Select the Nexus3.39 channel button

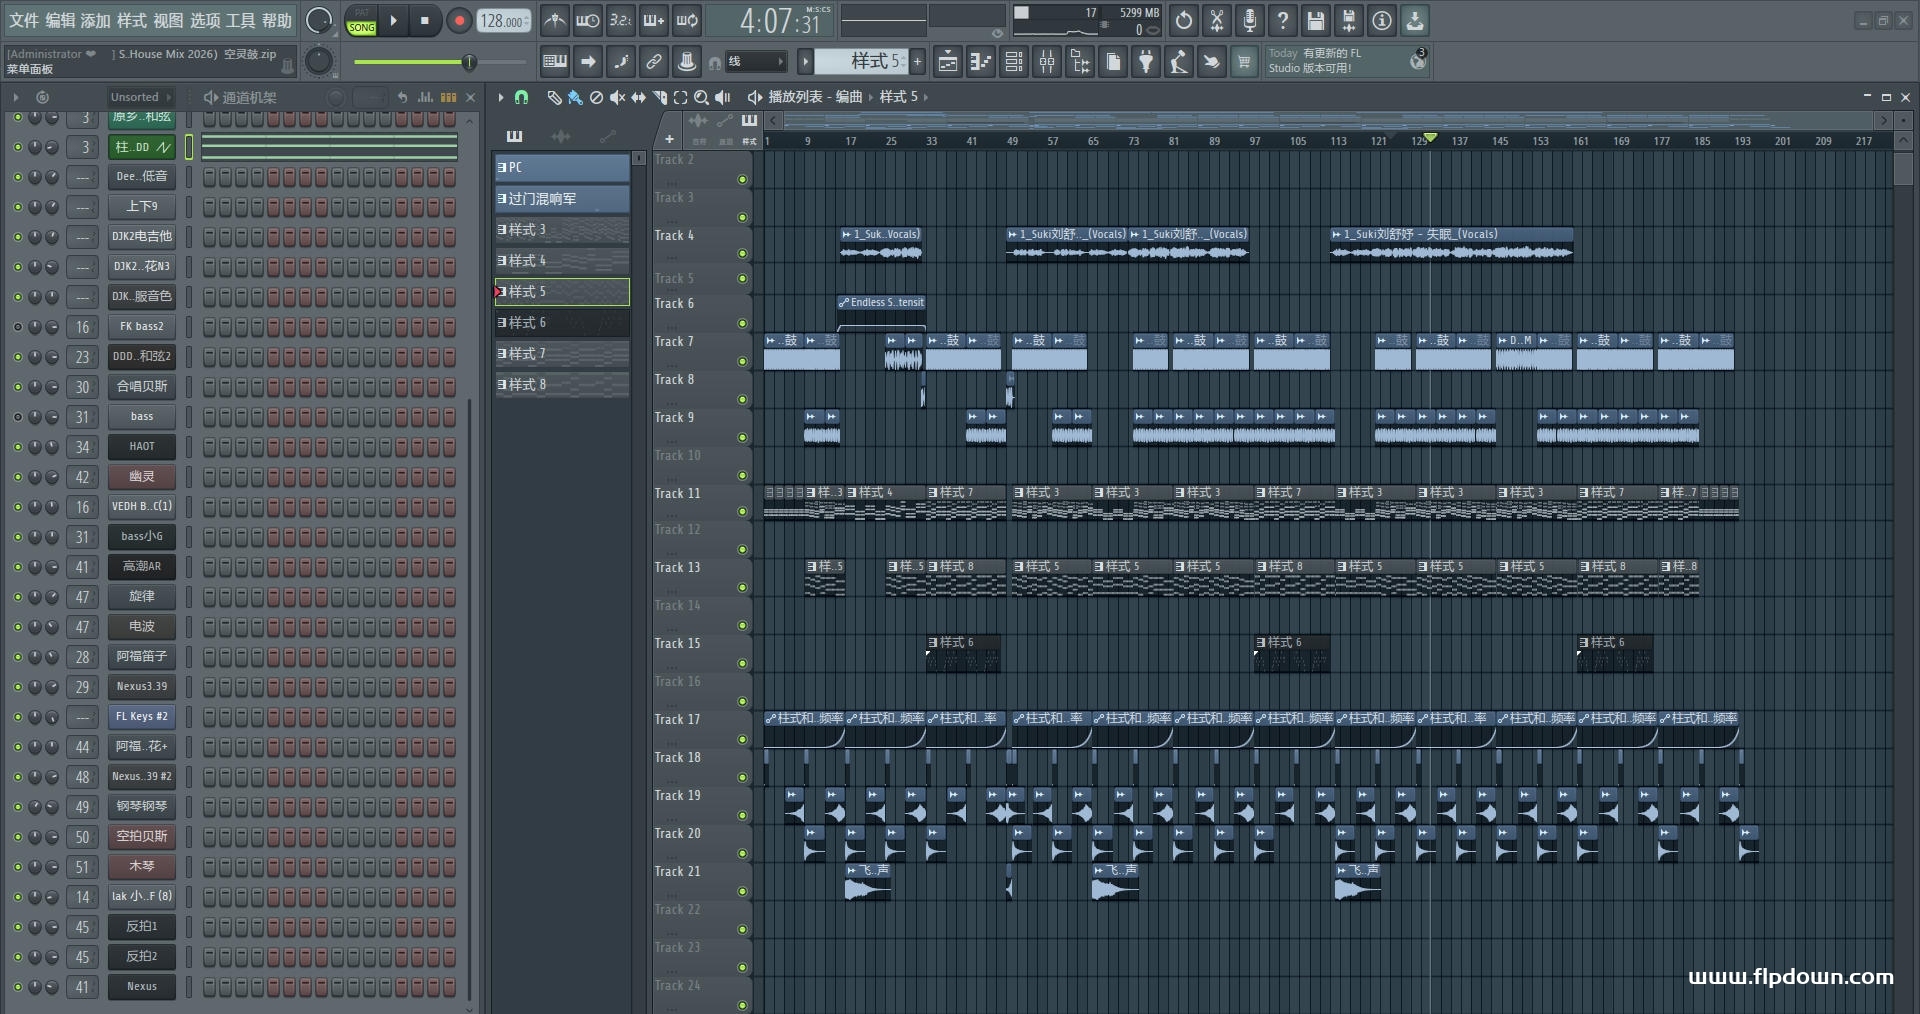[x=142, y=687]
